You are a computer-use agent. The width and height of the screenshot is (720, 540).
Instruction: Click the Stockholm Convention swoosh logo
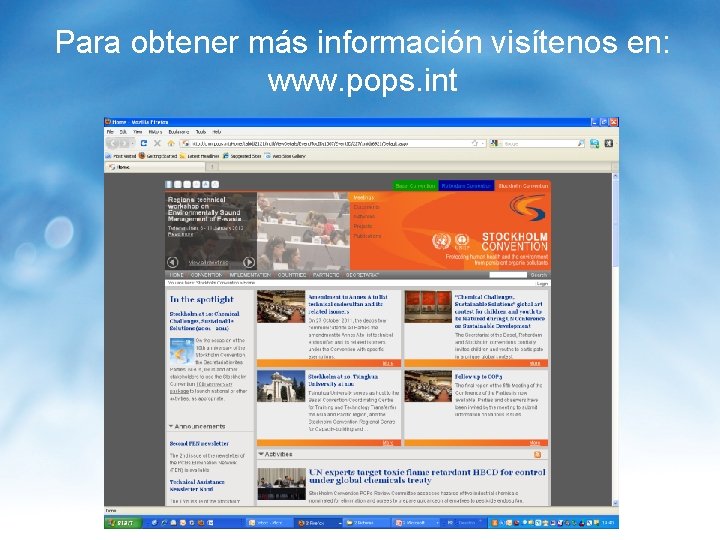(528, 208)
